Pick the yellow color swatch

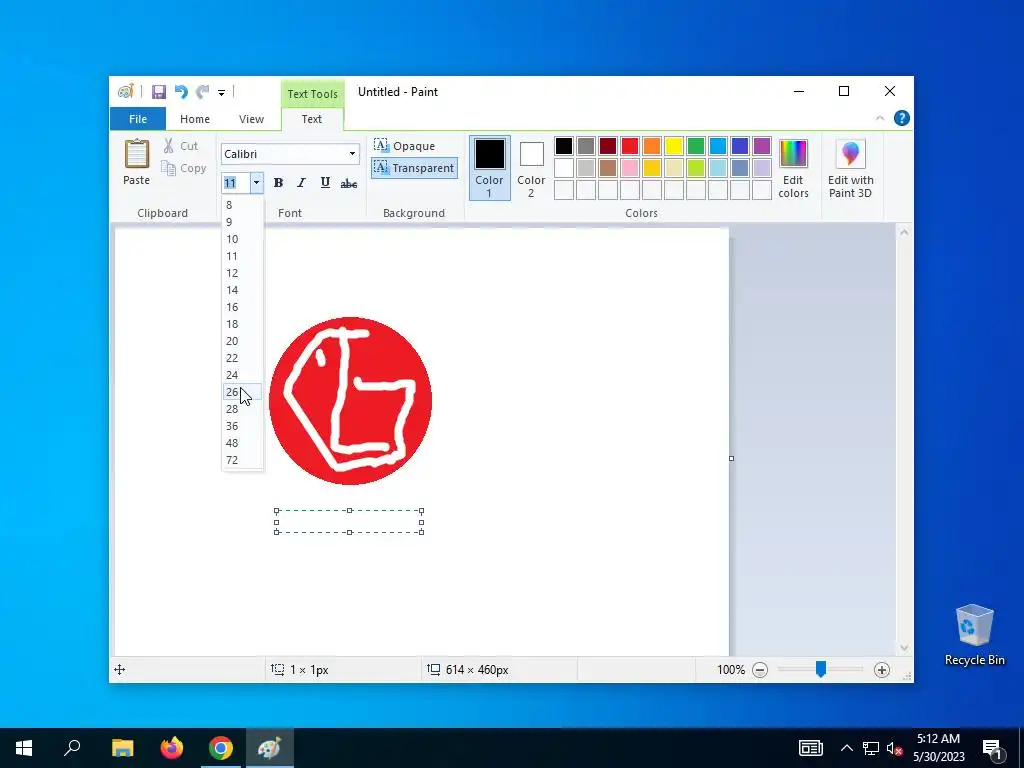(x=673, y=146)
